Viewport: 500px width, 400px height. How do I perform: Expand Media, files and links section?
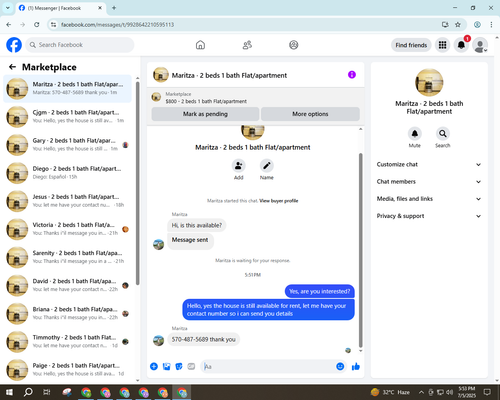tap(429, 199)
